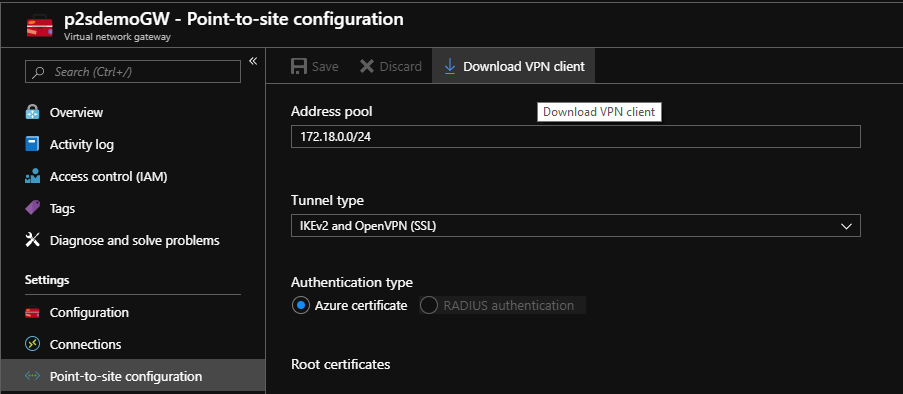Click the Activity log book icon
This screenshot has width=903, height=394.
pos(32,144)
